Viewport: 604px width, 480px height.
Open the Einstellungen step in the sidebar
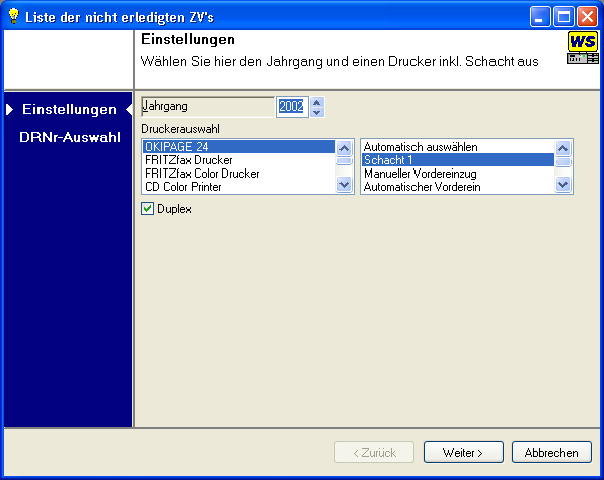point(69,109)
